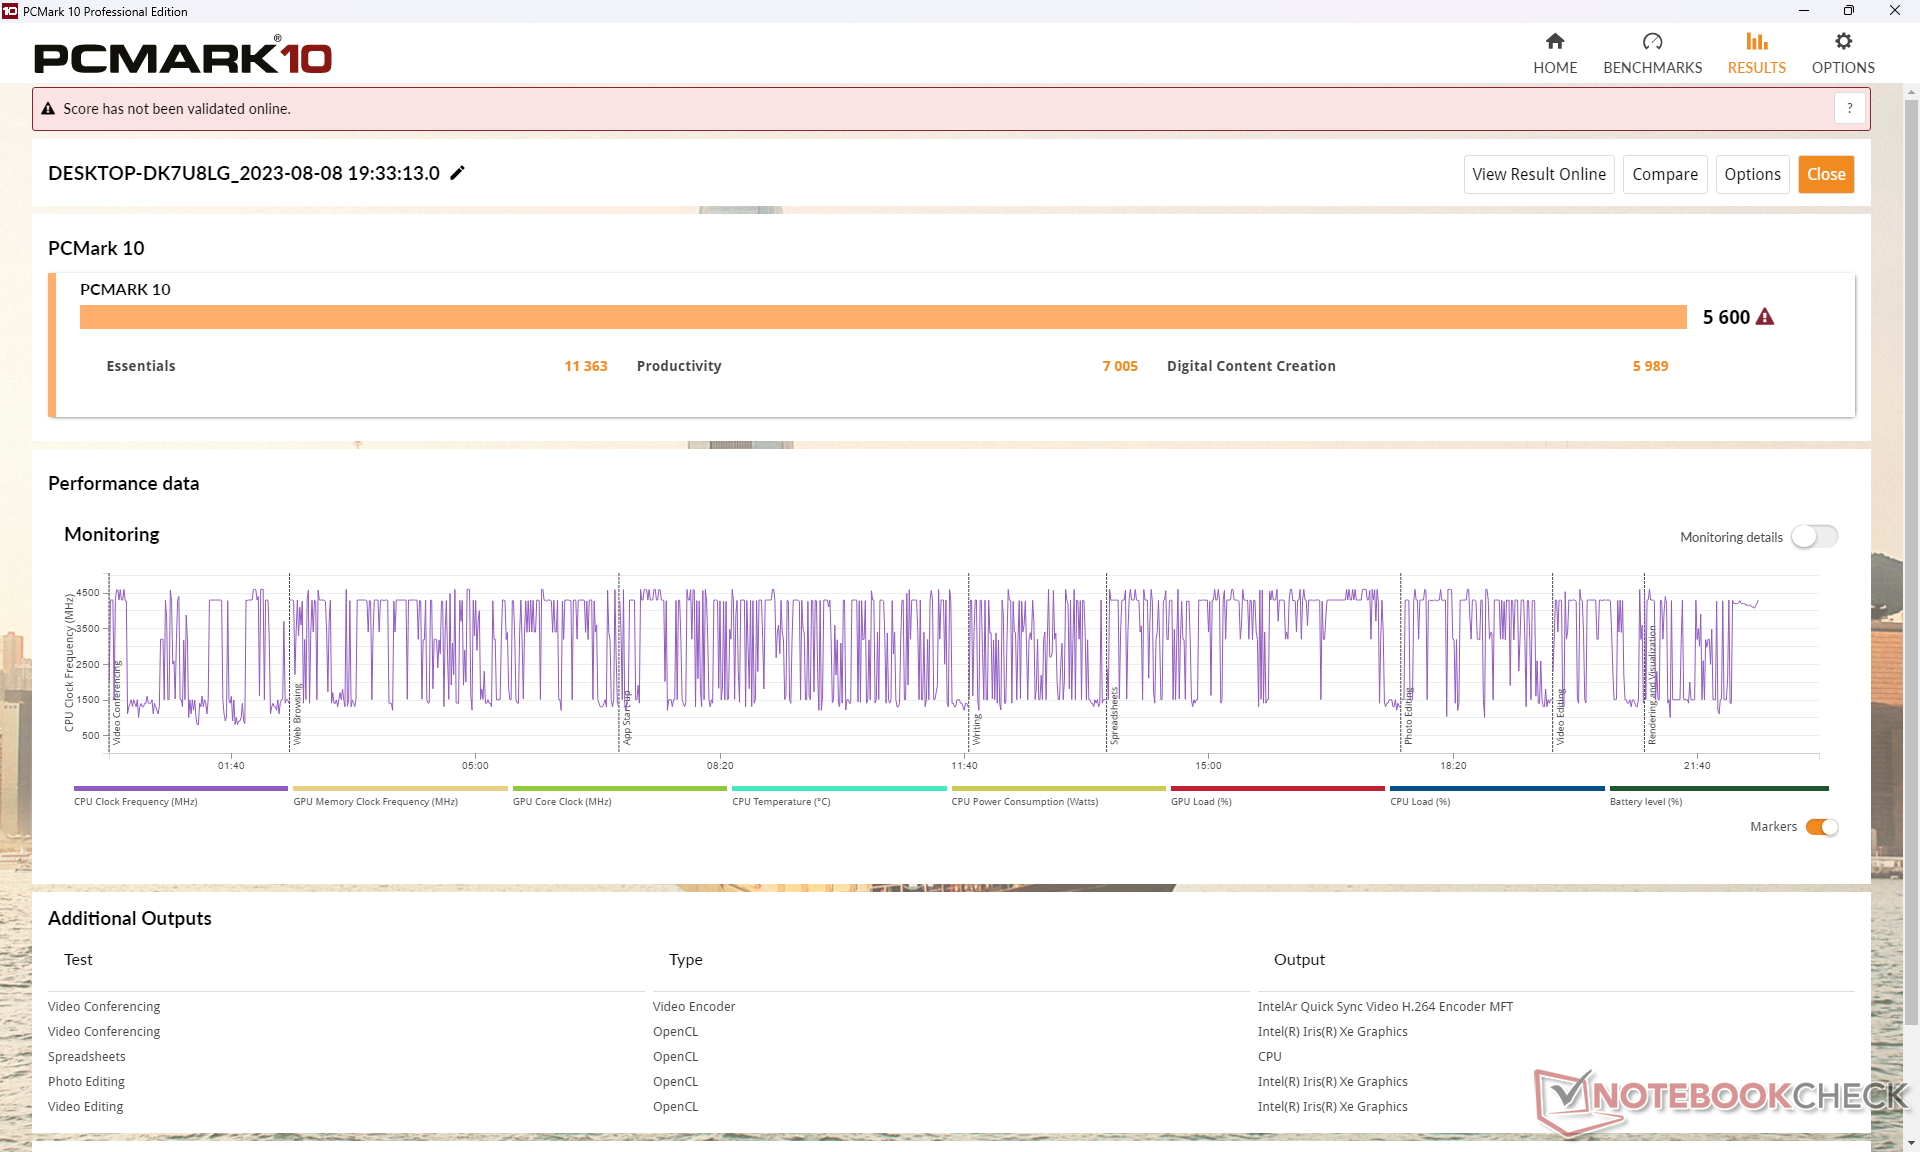Click Battery level dark green legend swatch
Image resolution: width=1920 pixels, height=1152 pixels.
click(1718, 789)
